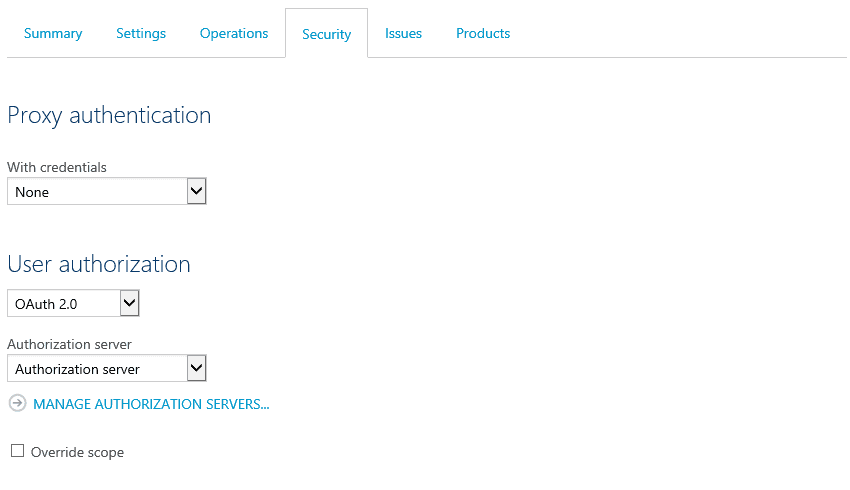Expand the Authorization server dropdown arrow
Screen dimensions: 850x490
(196, 368)
